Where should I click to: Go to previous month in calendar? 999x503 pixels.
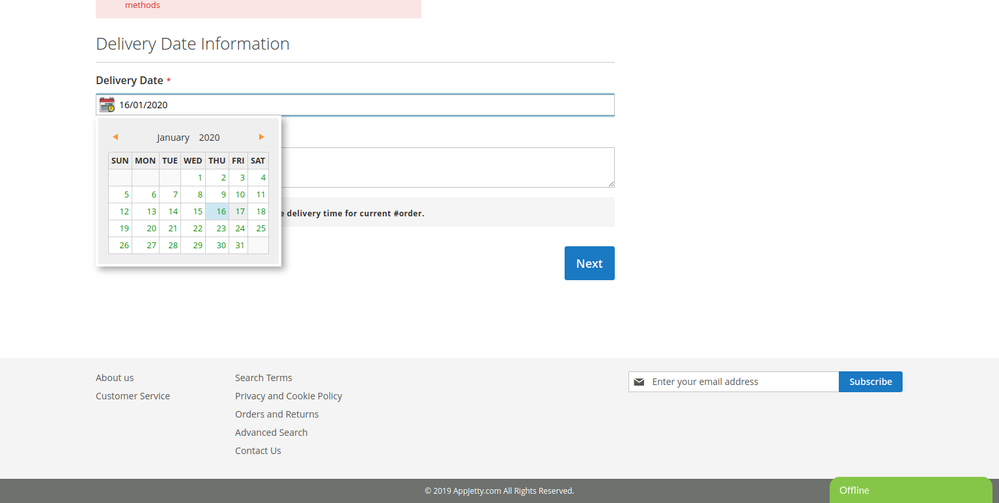coord(115,137)
